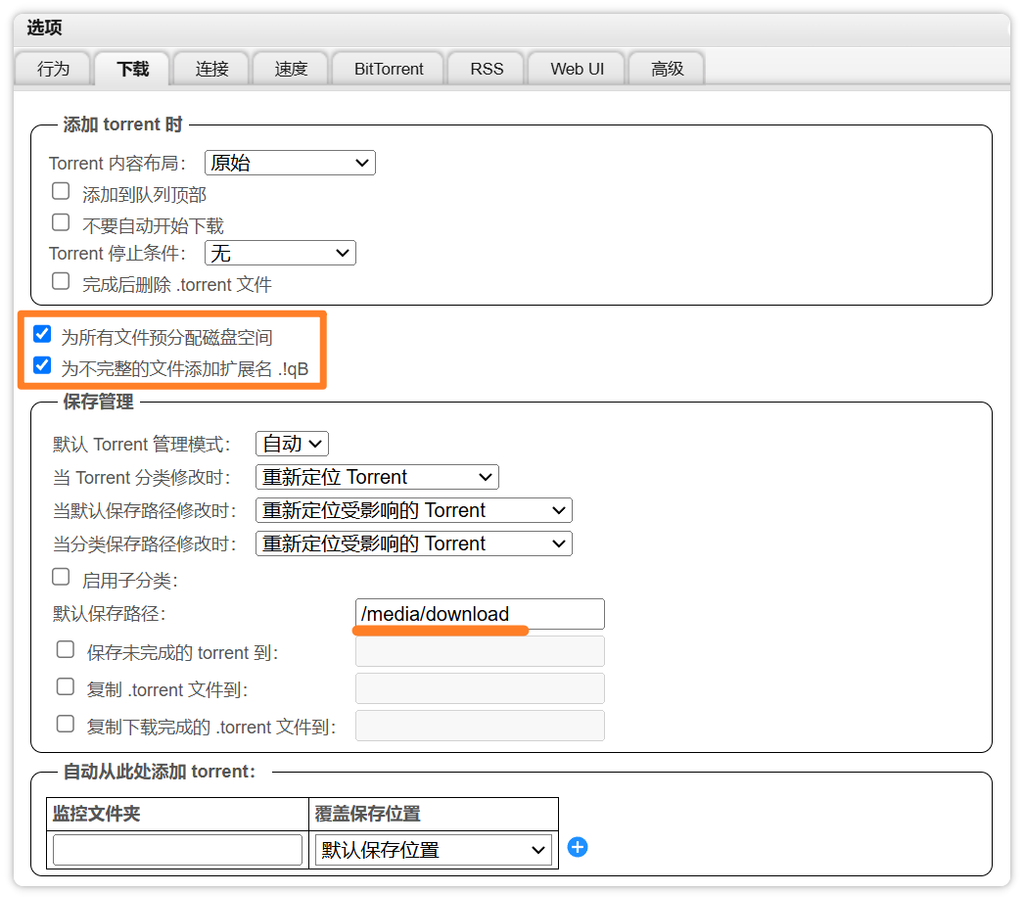Viewport: 1024px width, 900px height.
Task: Open the Web UI tab
Action: [576, 68]
